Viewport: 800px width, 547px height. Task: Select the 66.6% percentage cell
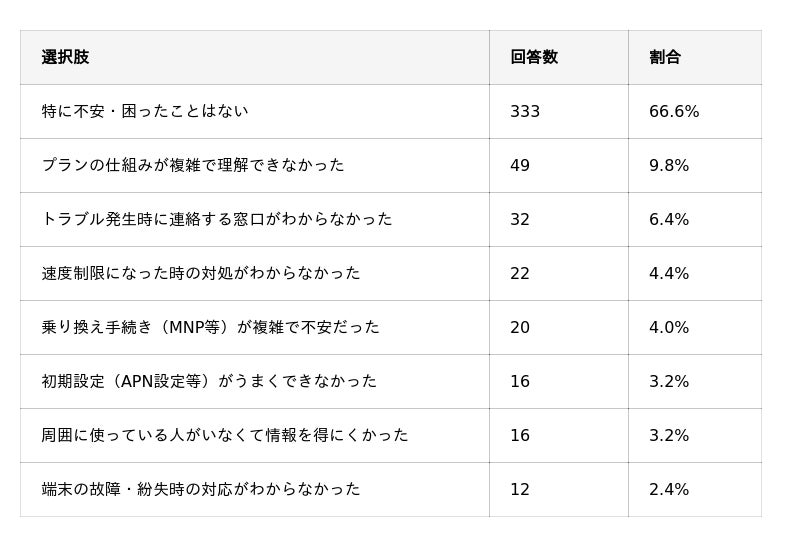coord(674,112)
